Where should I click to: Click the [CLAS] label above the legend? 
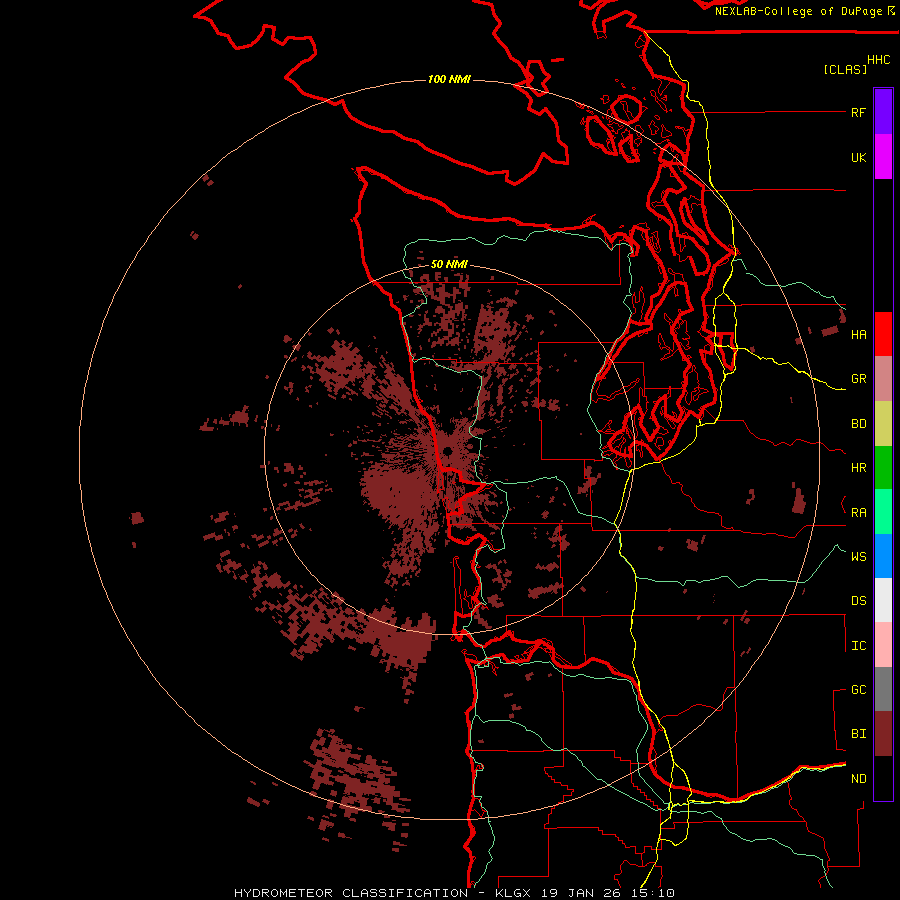coord(845,69)
